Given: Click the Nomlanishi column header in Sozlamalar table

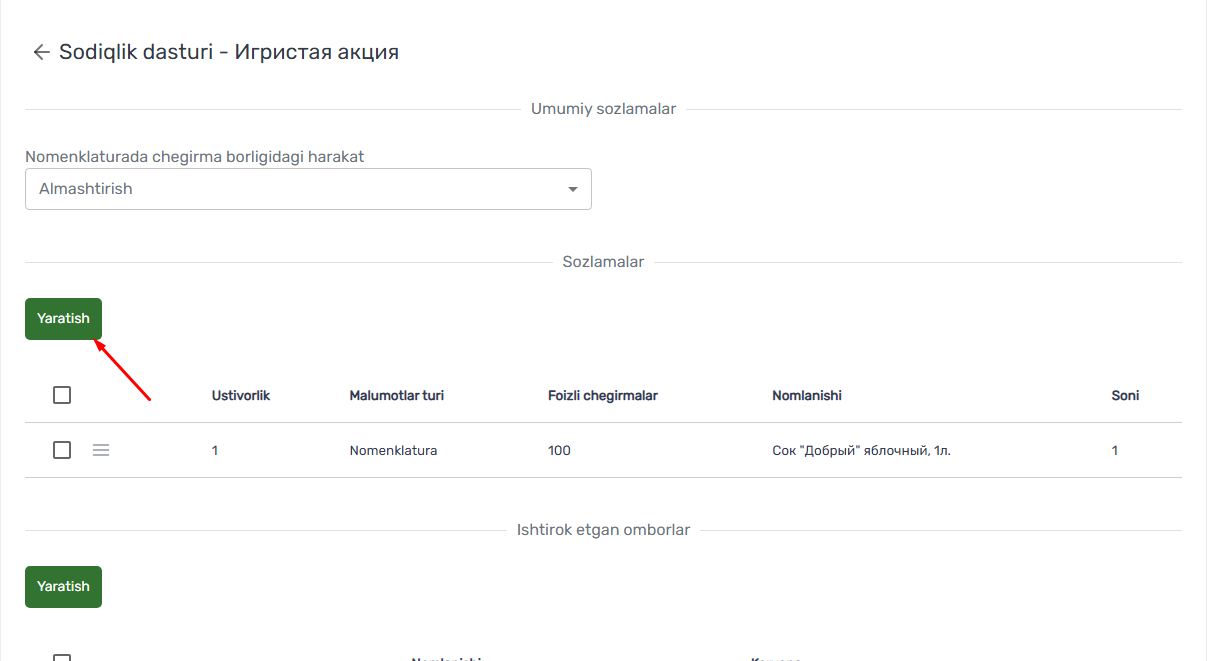Looking at the screenshot, I should pos(806,395).
